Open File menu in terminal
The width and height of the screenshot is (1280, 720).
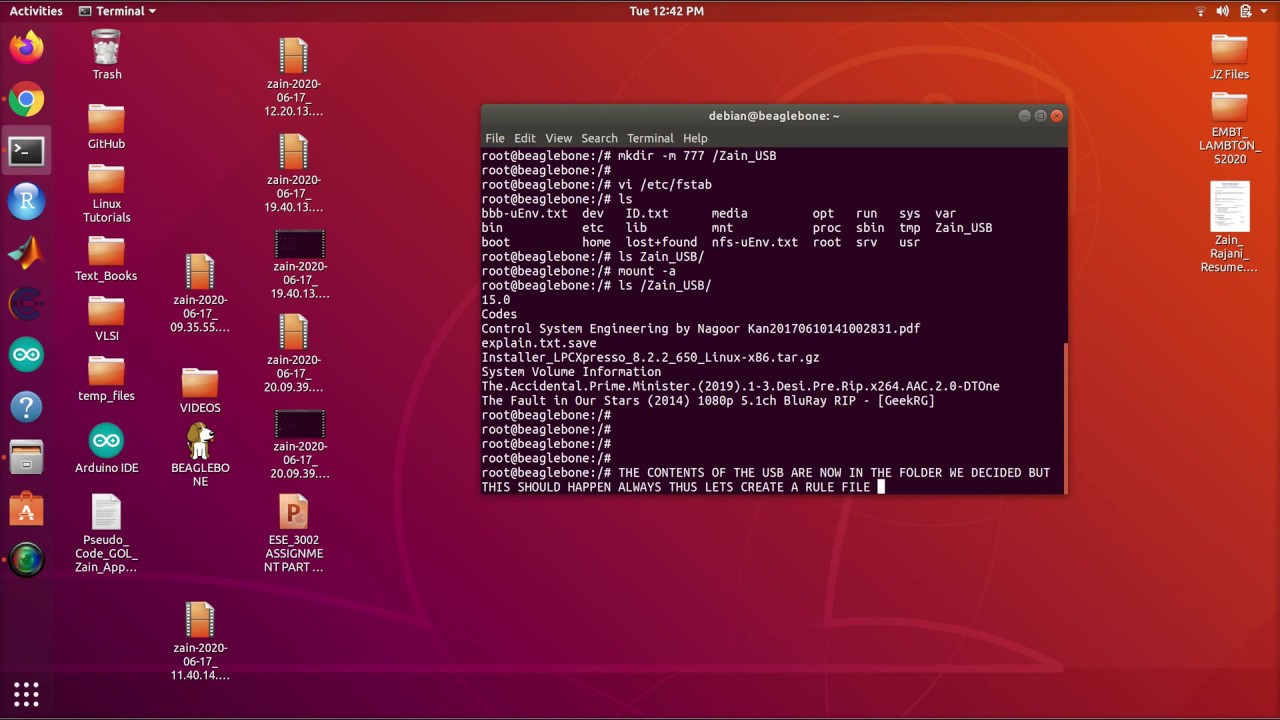click(x=495, y=138)
